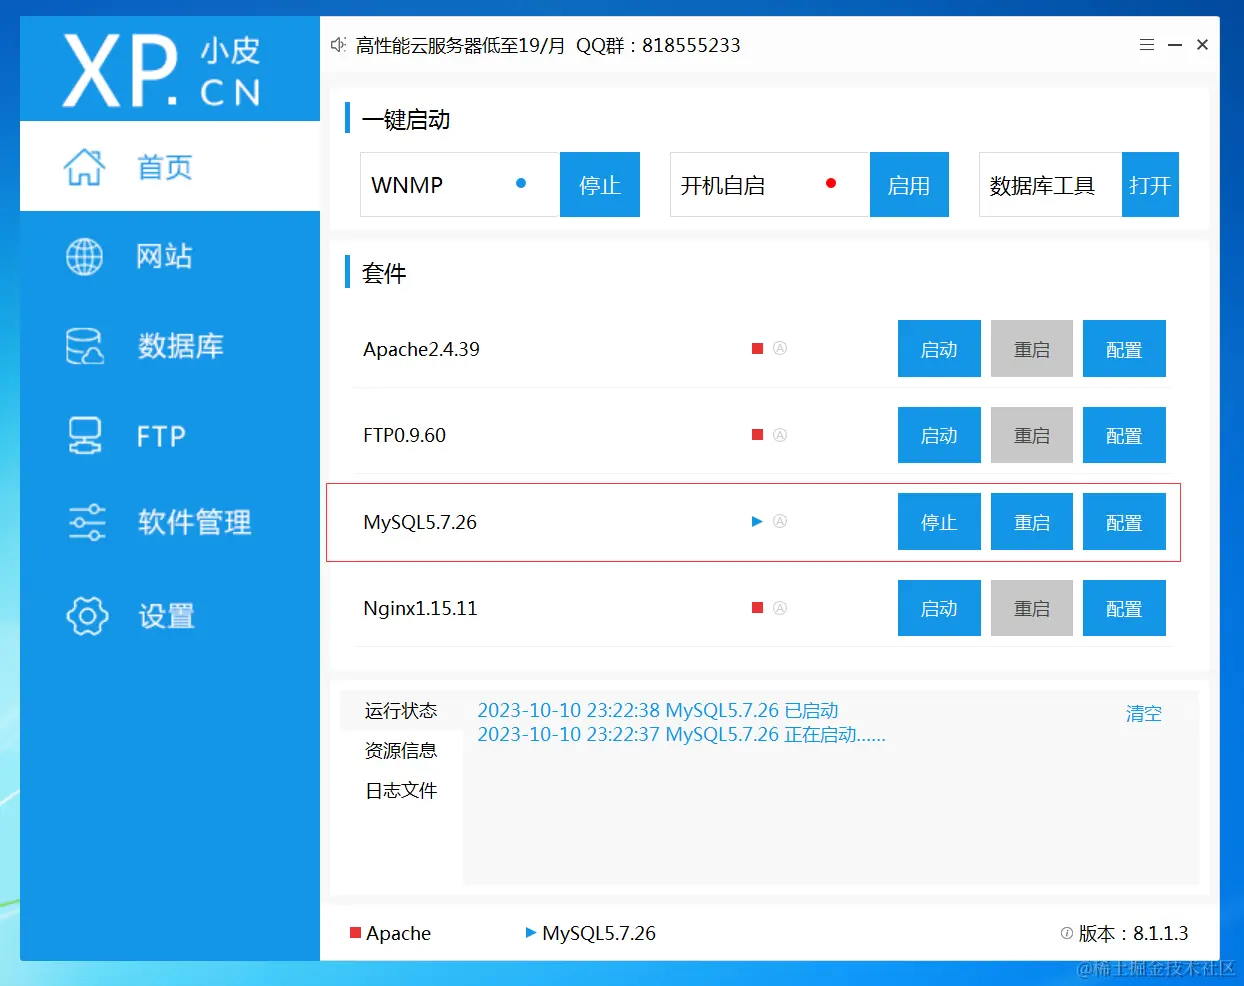The height and width of the screenshot is (986, 1244).
Task: Click the circled A icon next to FTP0.9.60
Action: tap(780, 435)
